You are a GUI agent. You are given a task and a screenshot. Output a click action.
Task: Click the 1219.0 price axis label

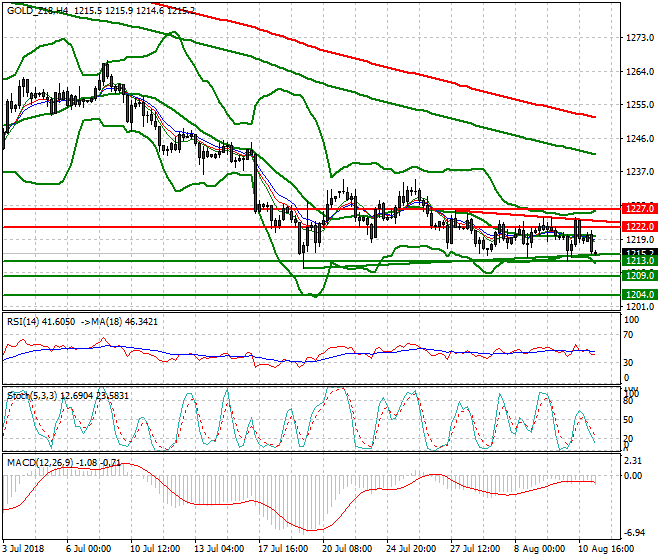[640, 240]
